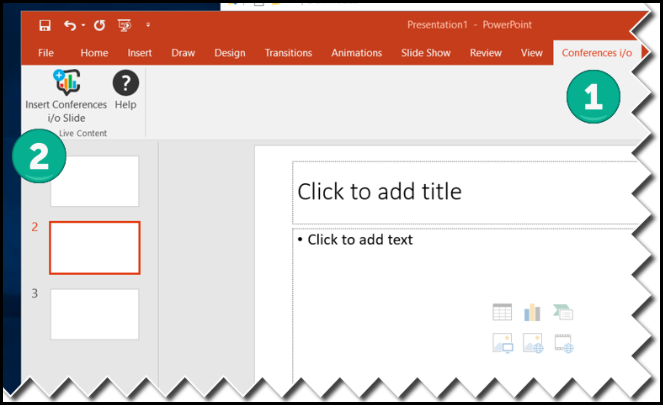663x405 pixels.
Task: Click the Save icon in quick access toolbar
Action: [x=45, y=25]
